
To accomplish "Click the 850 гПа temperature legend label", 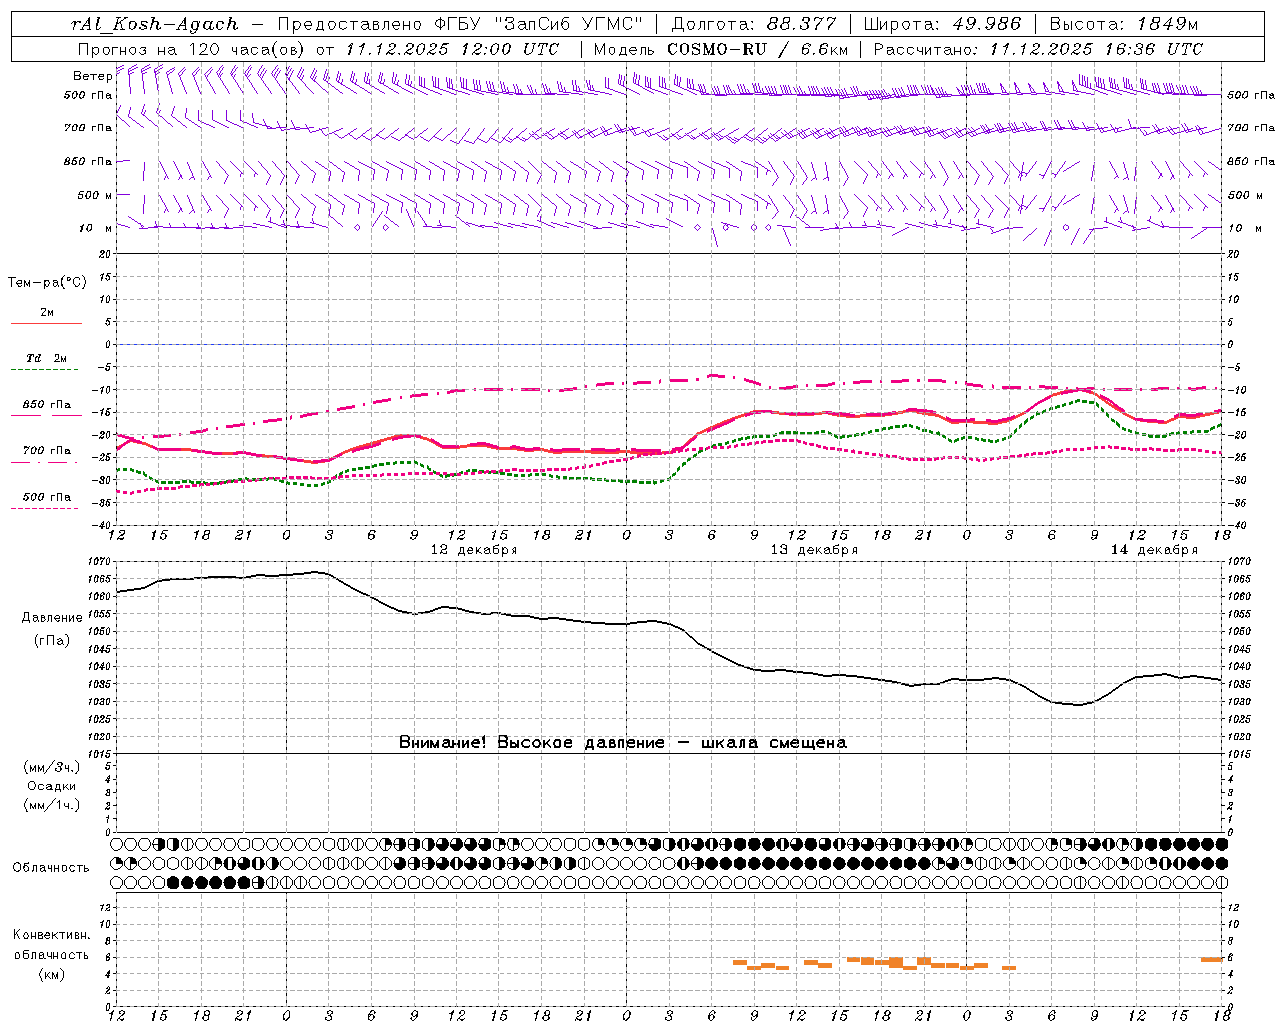I will point(46,405).
